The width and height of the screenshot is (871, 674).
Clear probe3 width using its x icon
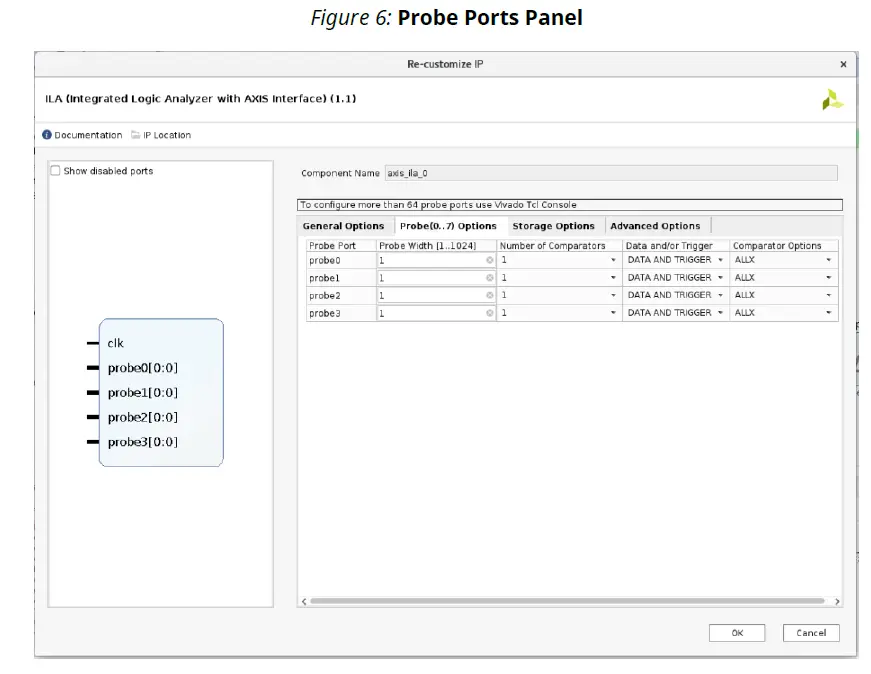[489, 312]
